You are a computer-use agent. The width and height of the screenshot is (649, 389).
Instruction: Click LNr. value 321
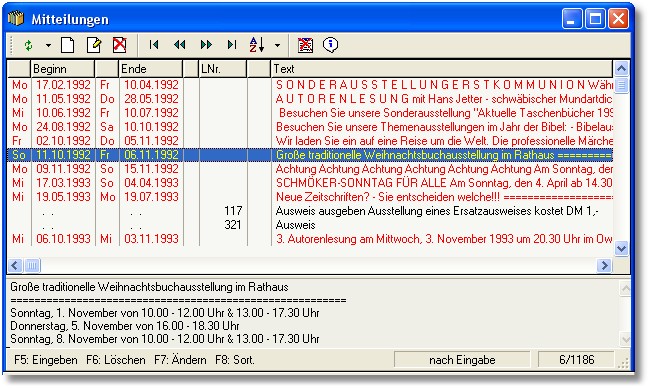233,225
